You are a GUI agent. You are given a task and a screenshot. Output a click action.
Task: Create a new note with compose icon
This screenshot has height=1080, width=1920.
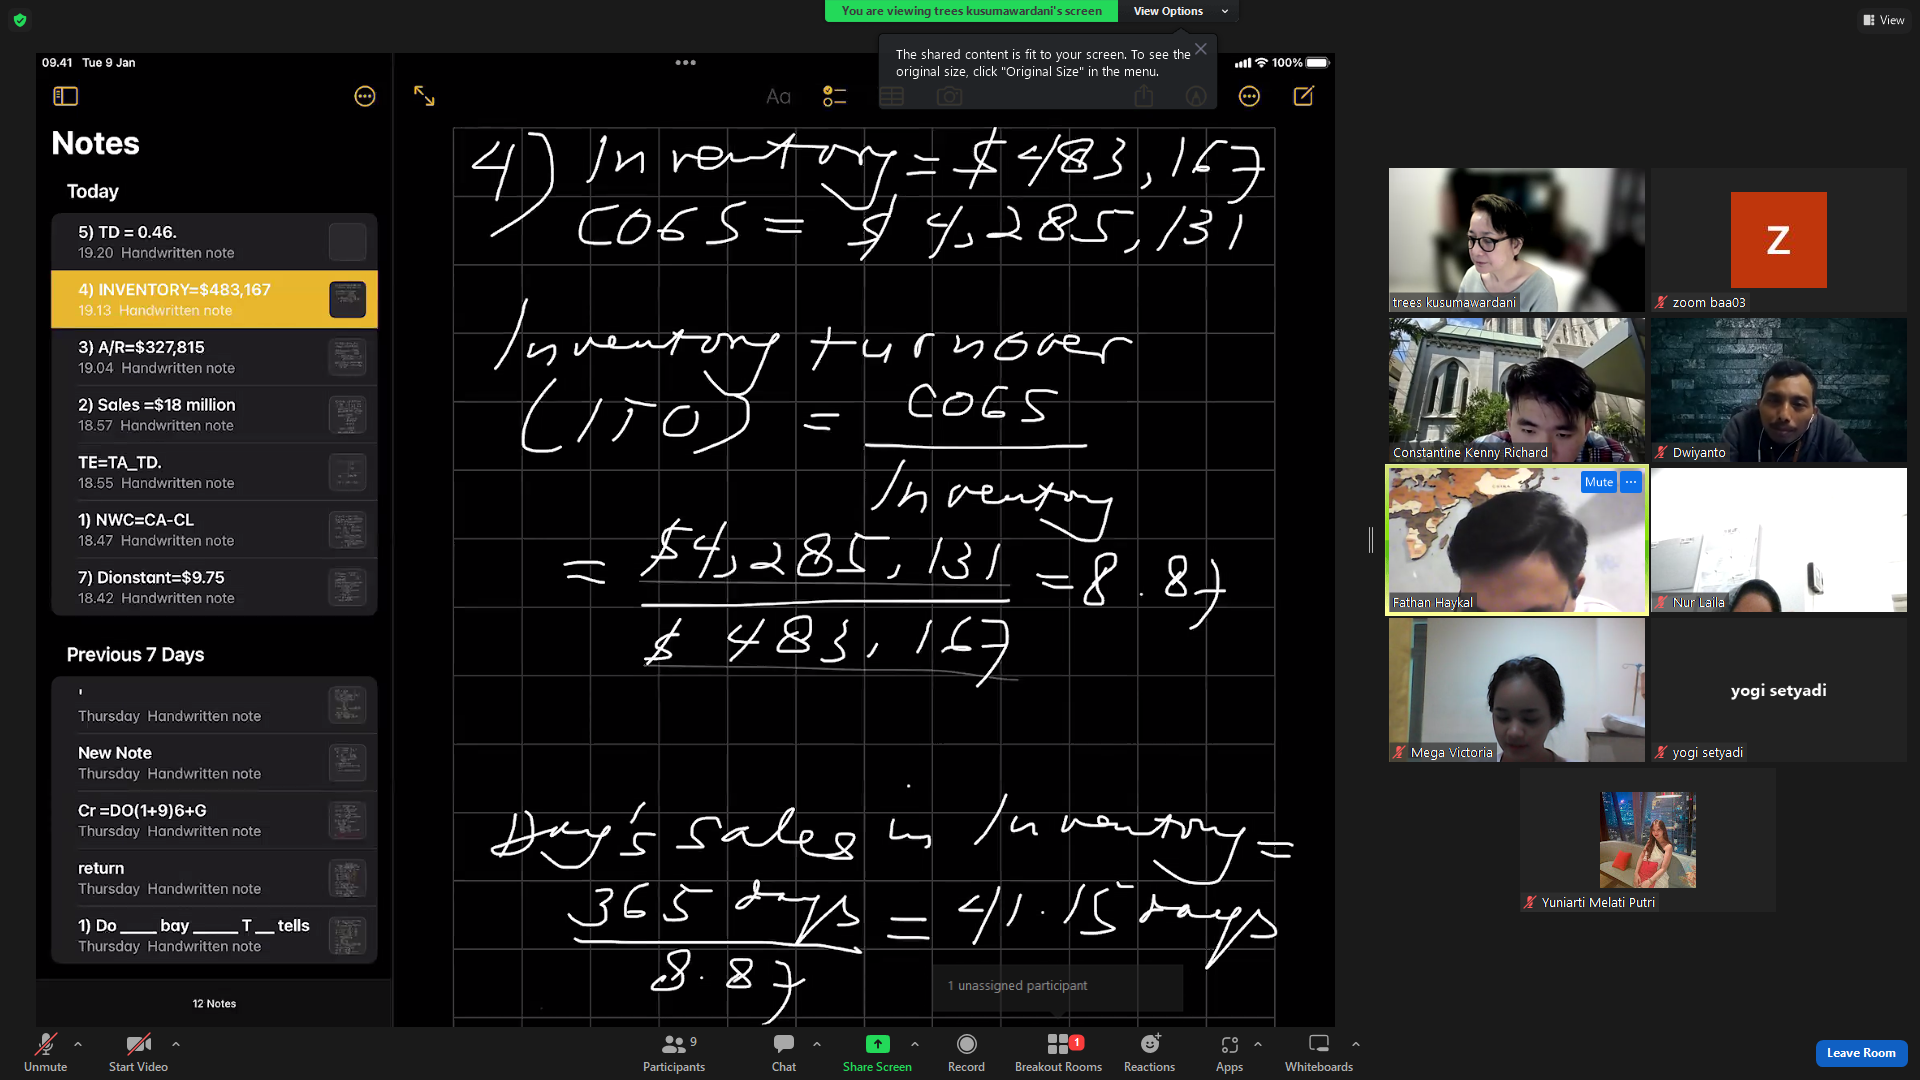click(x=1304, y=96)
